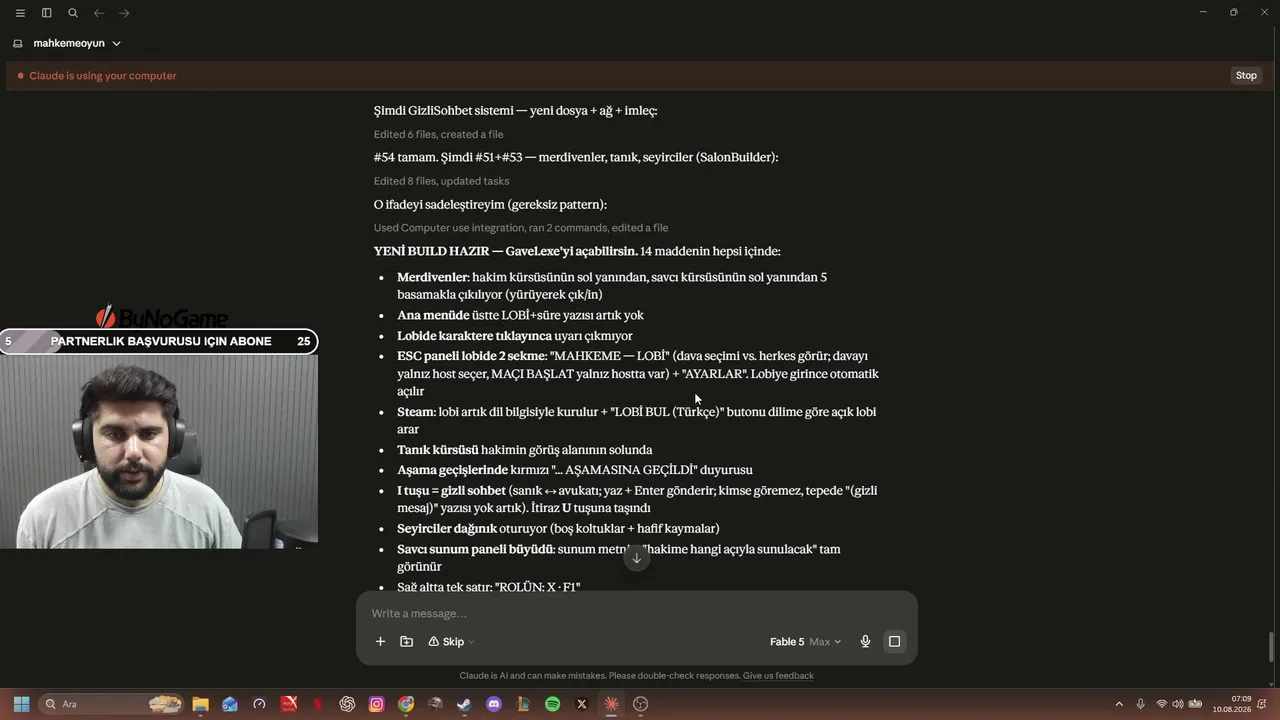Start voice input with the microphone
Screen dimensions: 1280x720
pos(865,642)
